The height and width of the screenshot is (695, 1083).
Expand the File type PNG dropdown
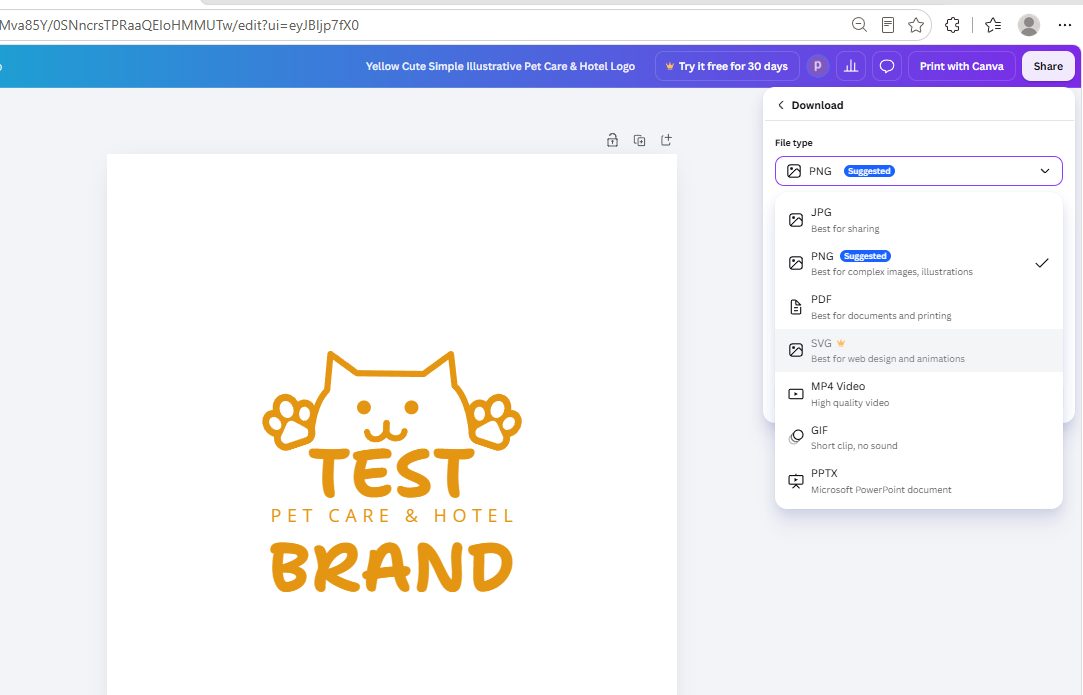tap(919, 171)
